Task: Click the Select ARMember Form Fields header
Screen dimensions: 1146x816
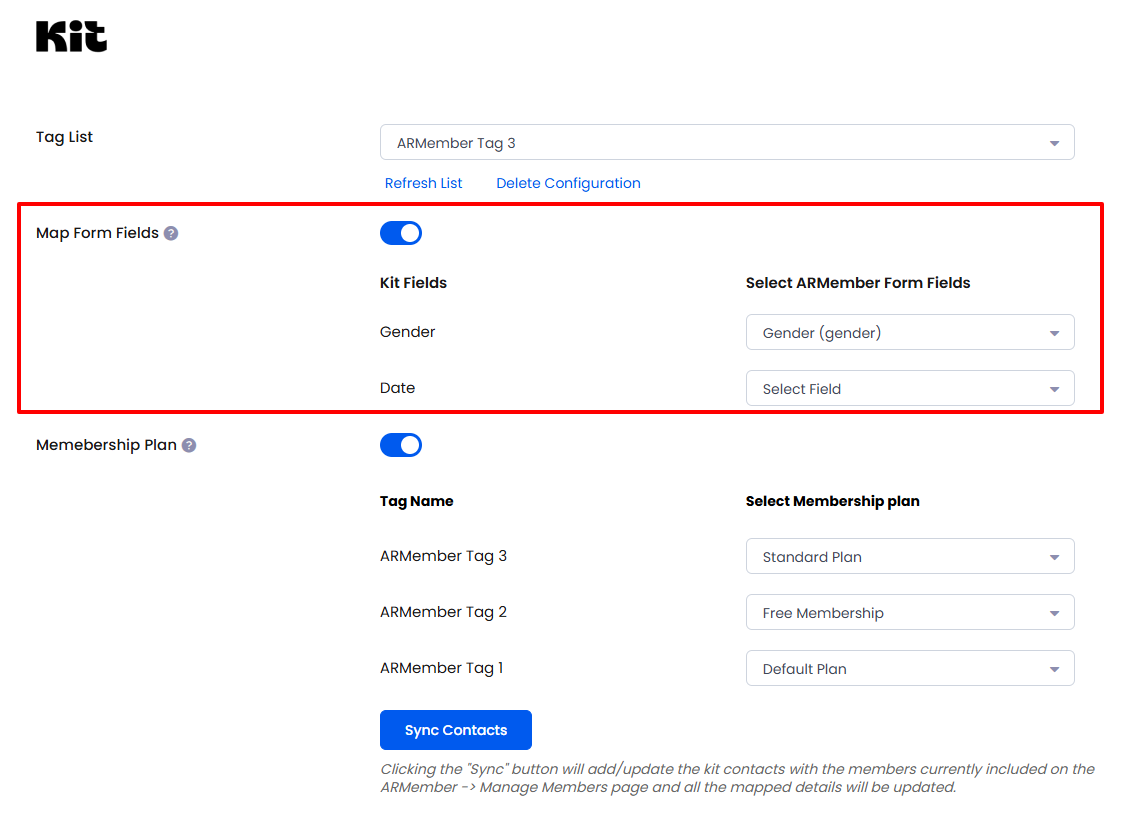Action: click(858, 283)
